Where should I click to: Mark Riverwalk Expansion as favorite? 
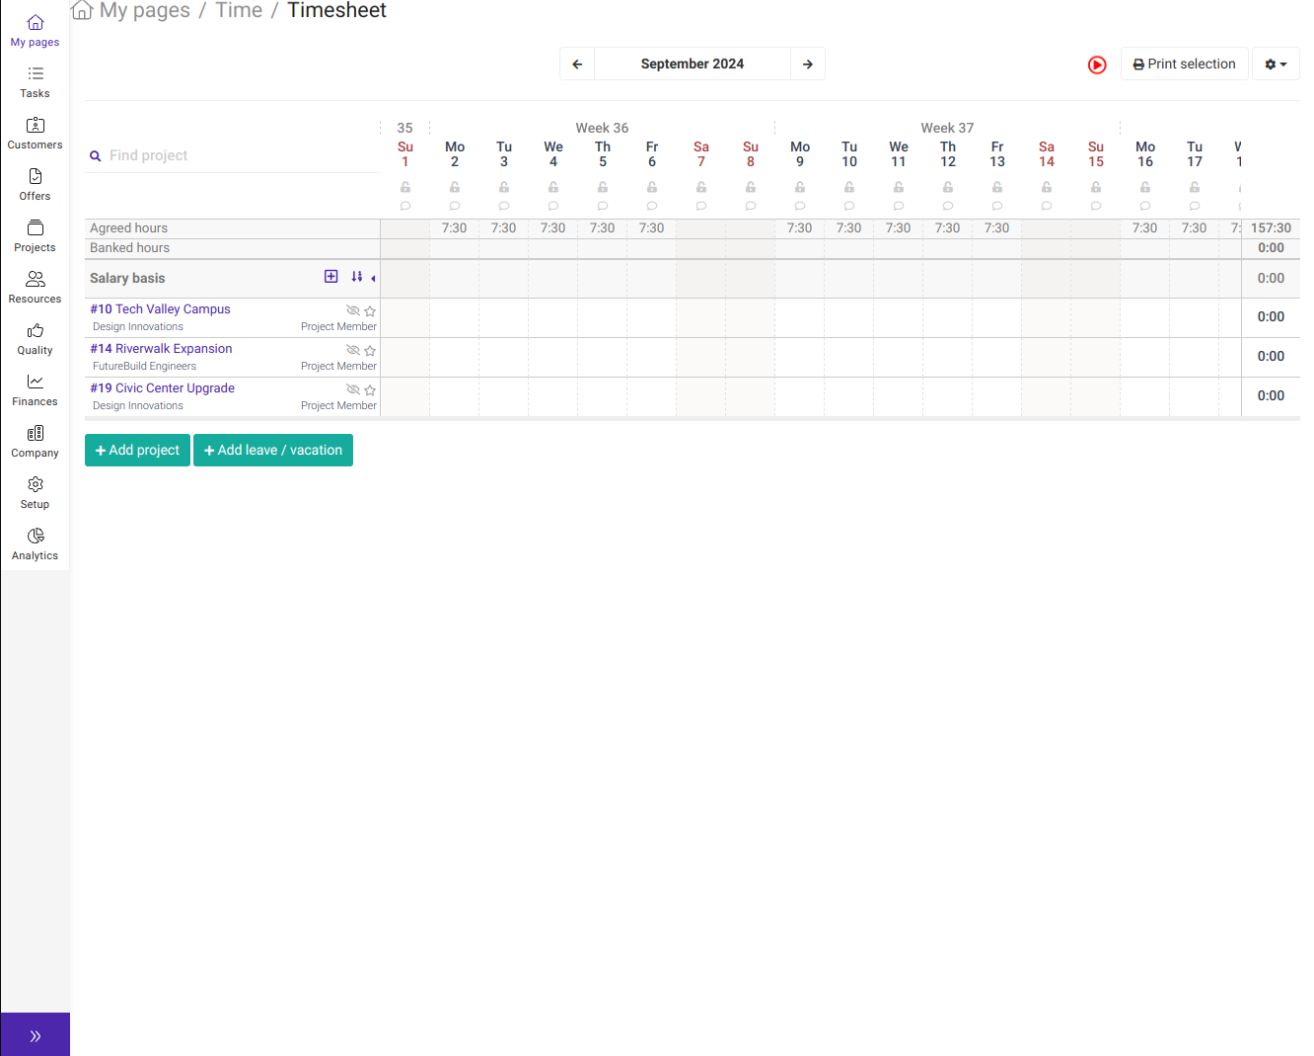[370, 350]
